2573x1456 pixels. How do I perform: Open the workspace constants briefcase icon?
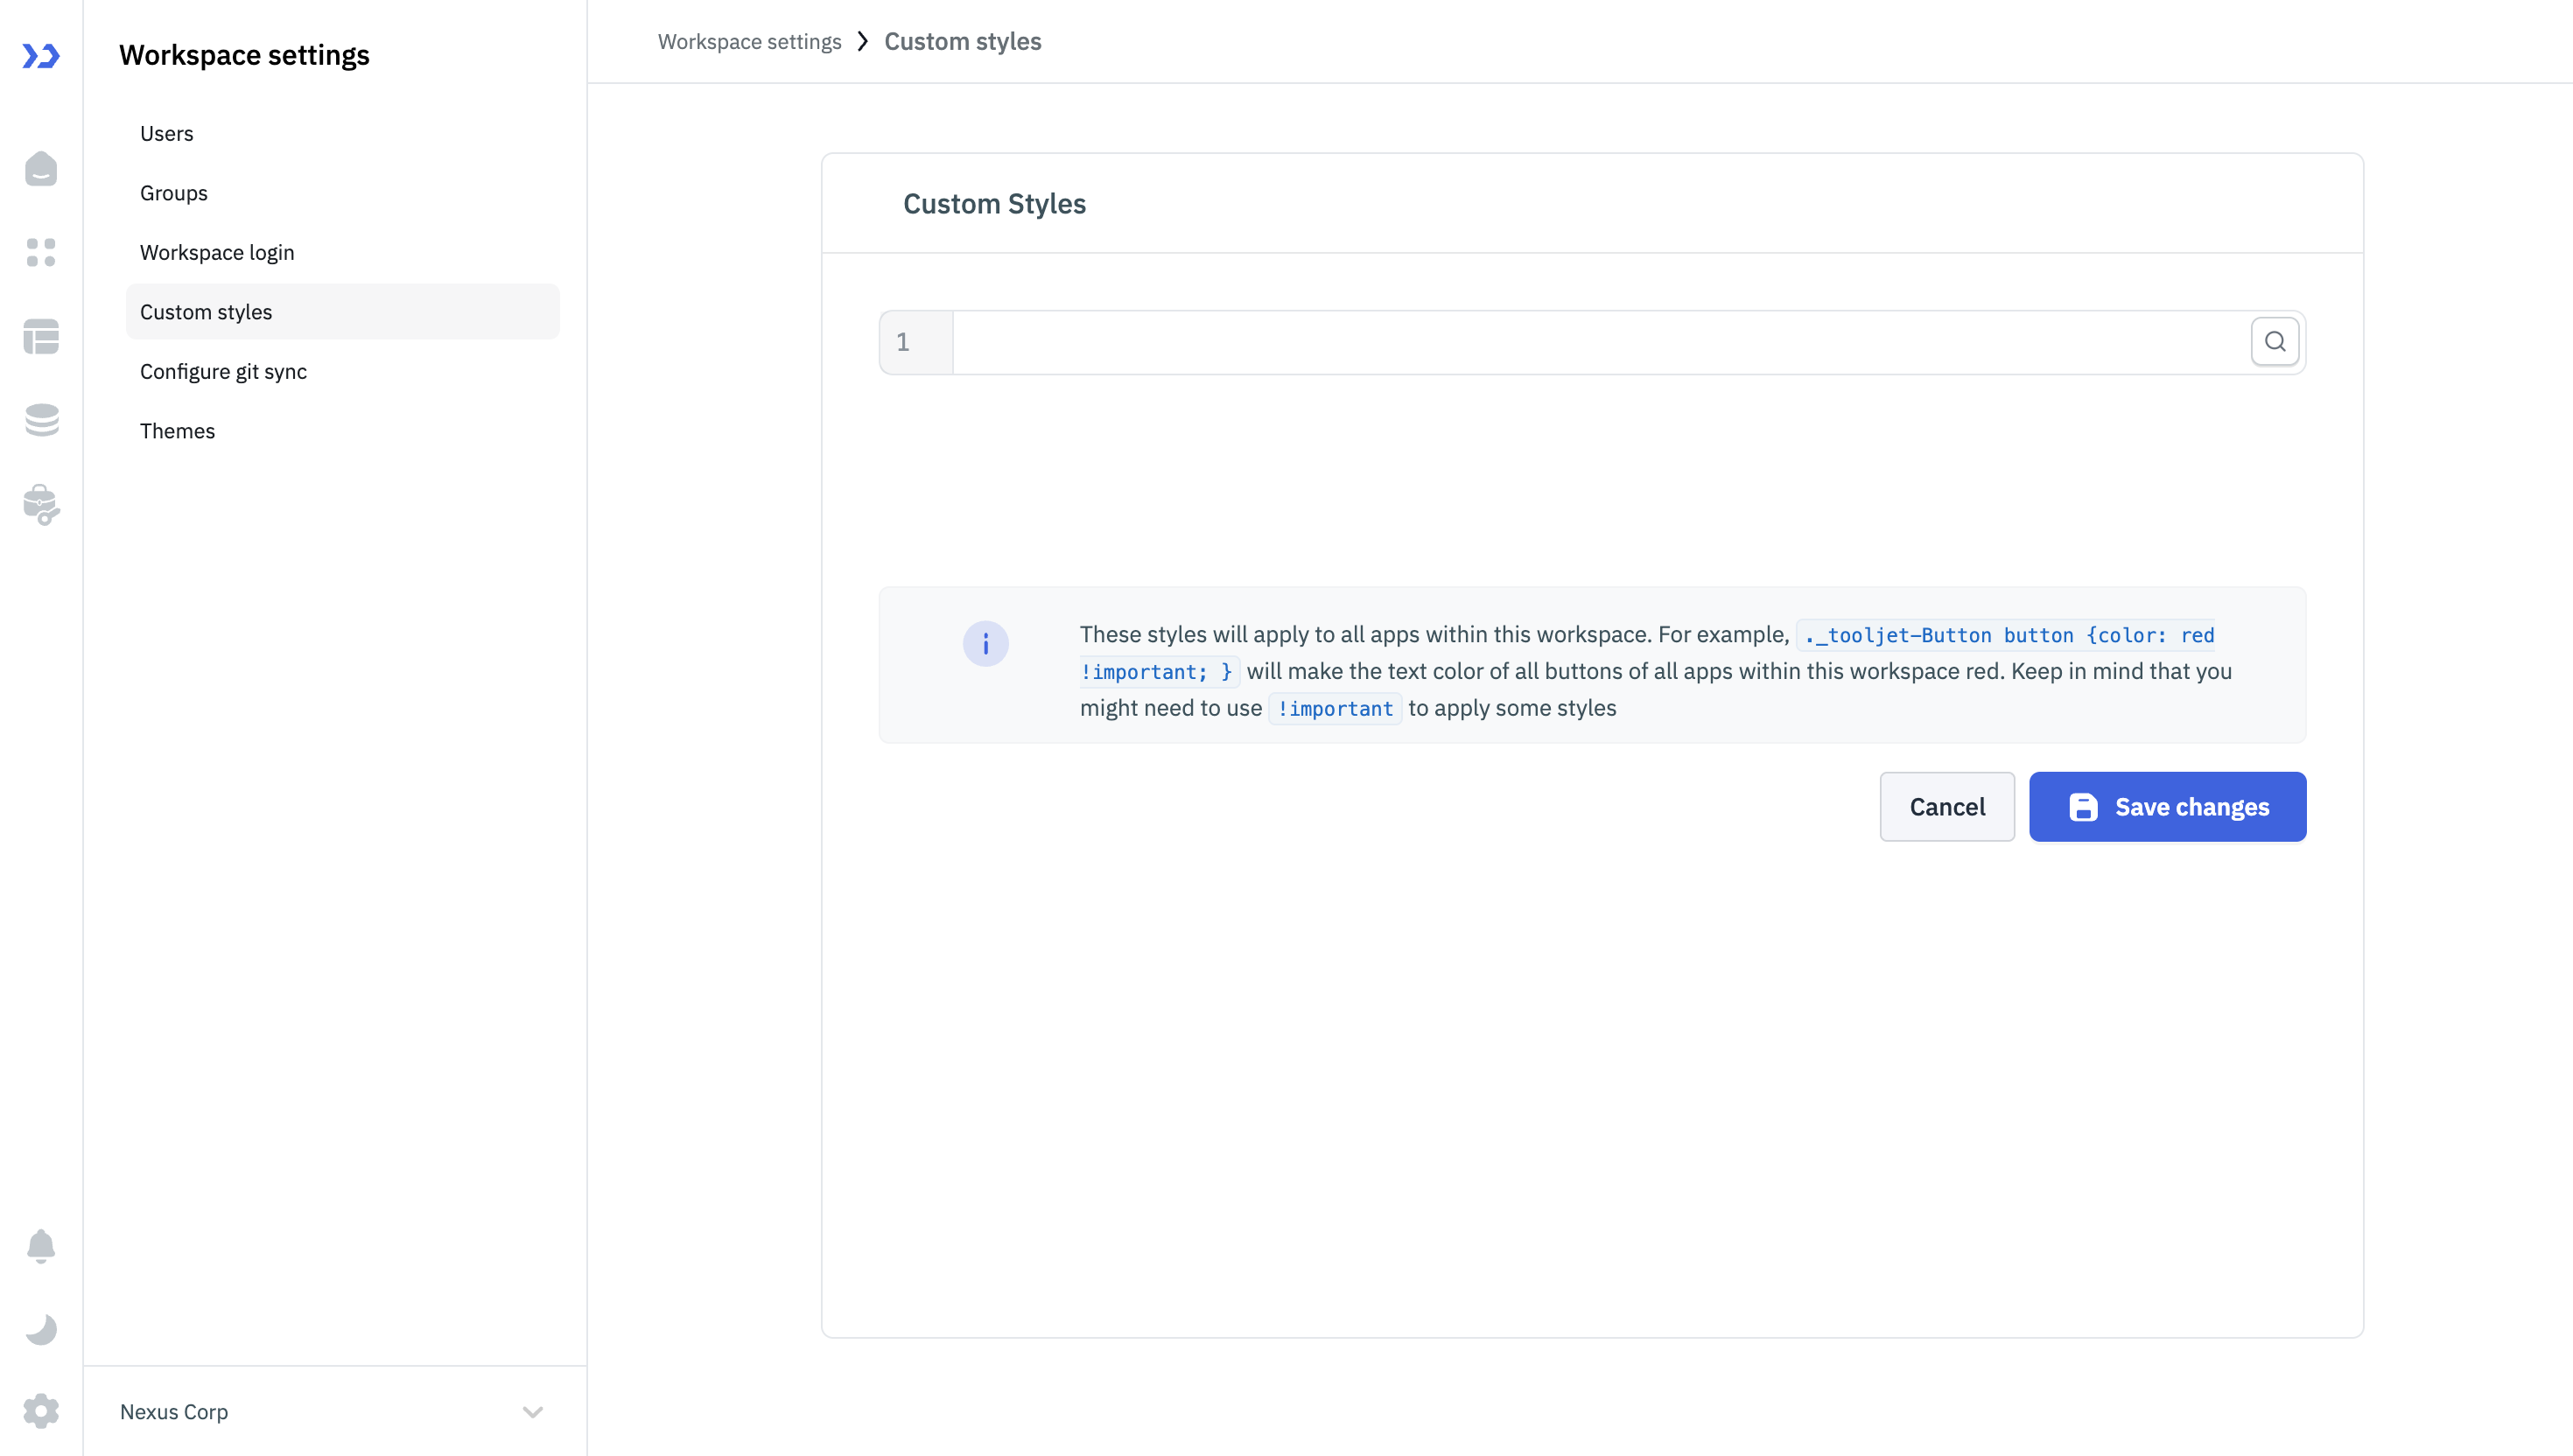(41, 505)
